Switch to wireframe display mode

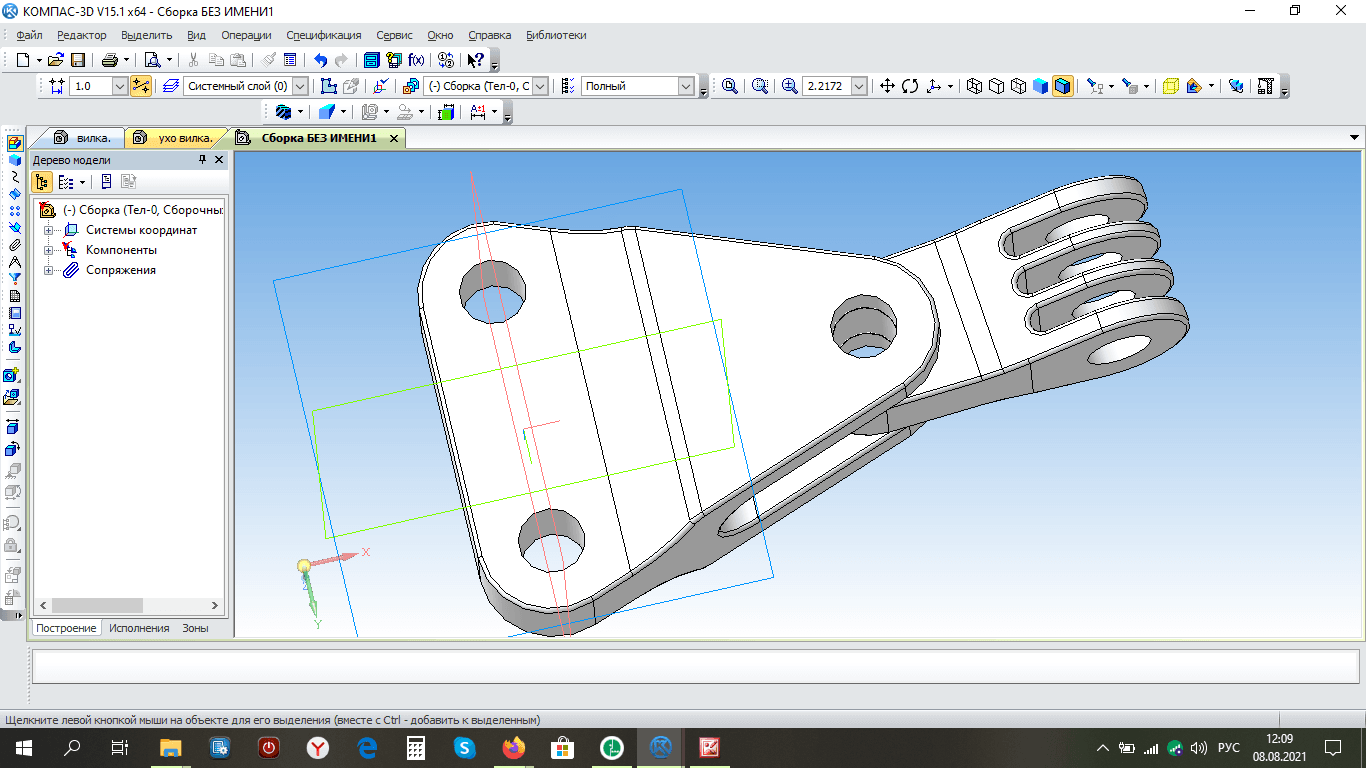point(975,86)
